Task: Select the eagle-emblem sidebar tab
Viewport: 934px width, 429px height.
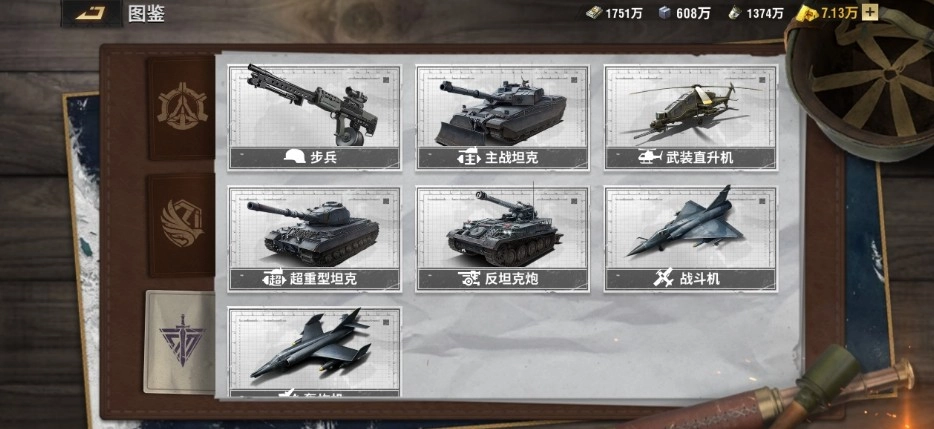Action: (x=182, y=225)
